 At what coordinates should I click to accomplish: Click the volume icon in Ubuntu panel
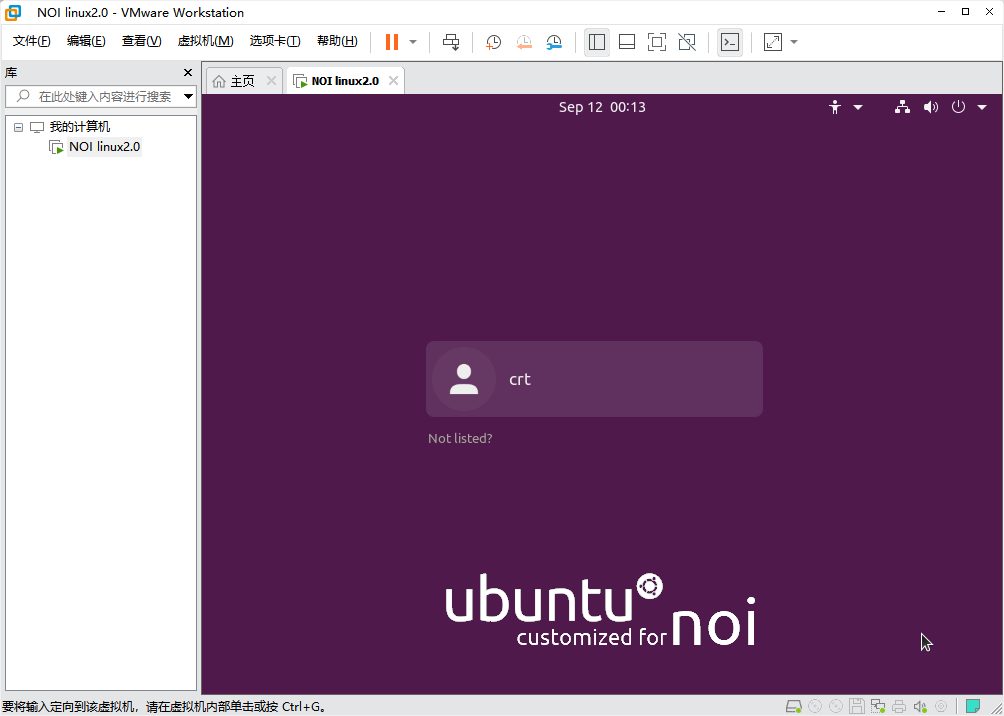(930, 107)
